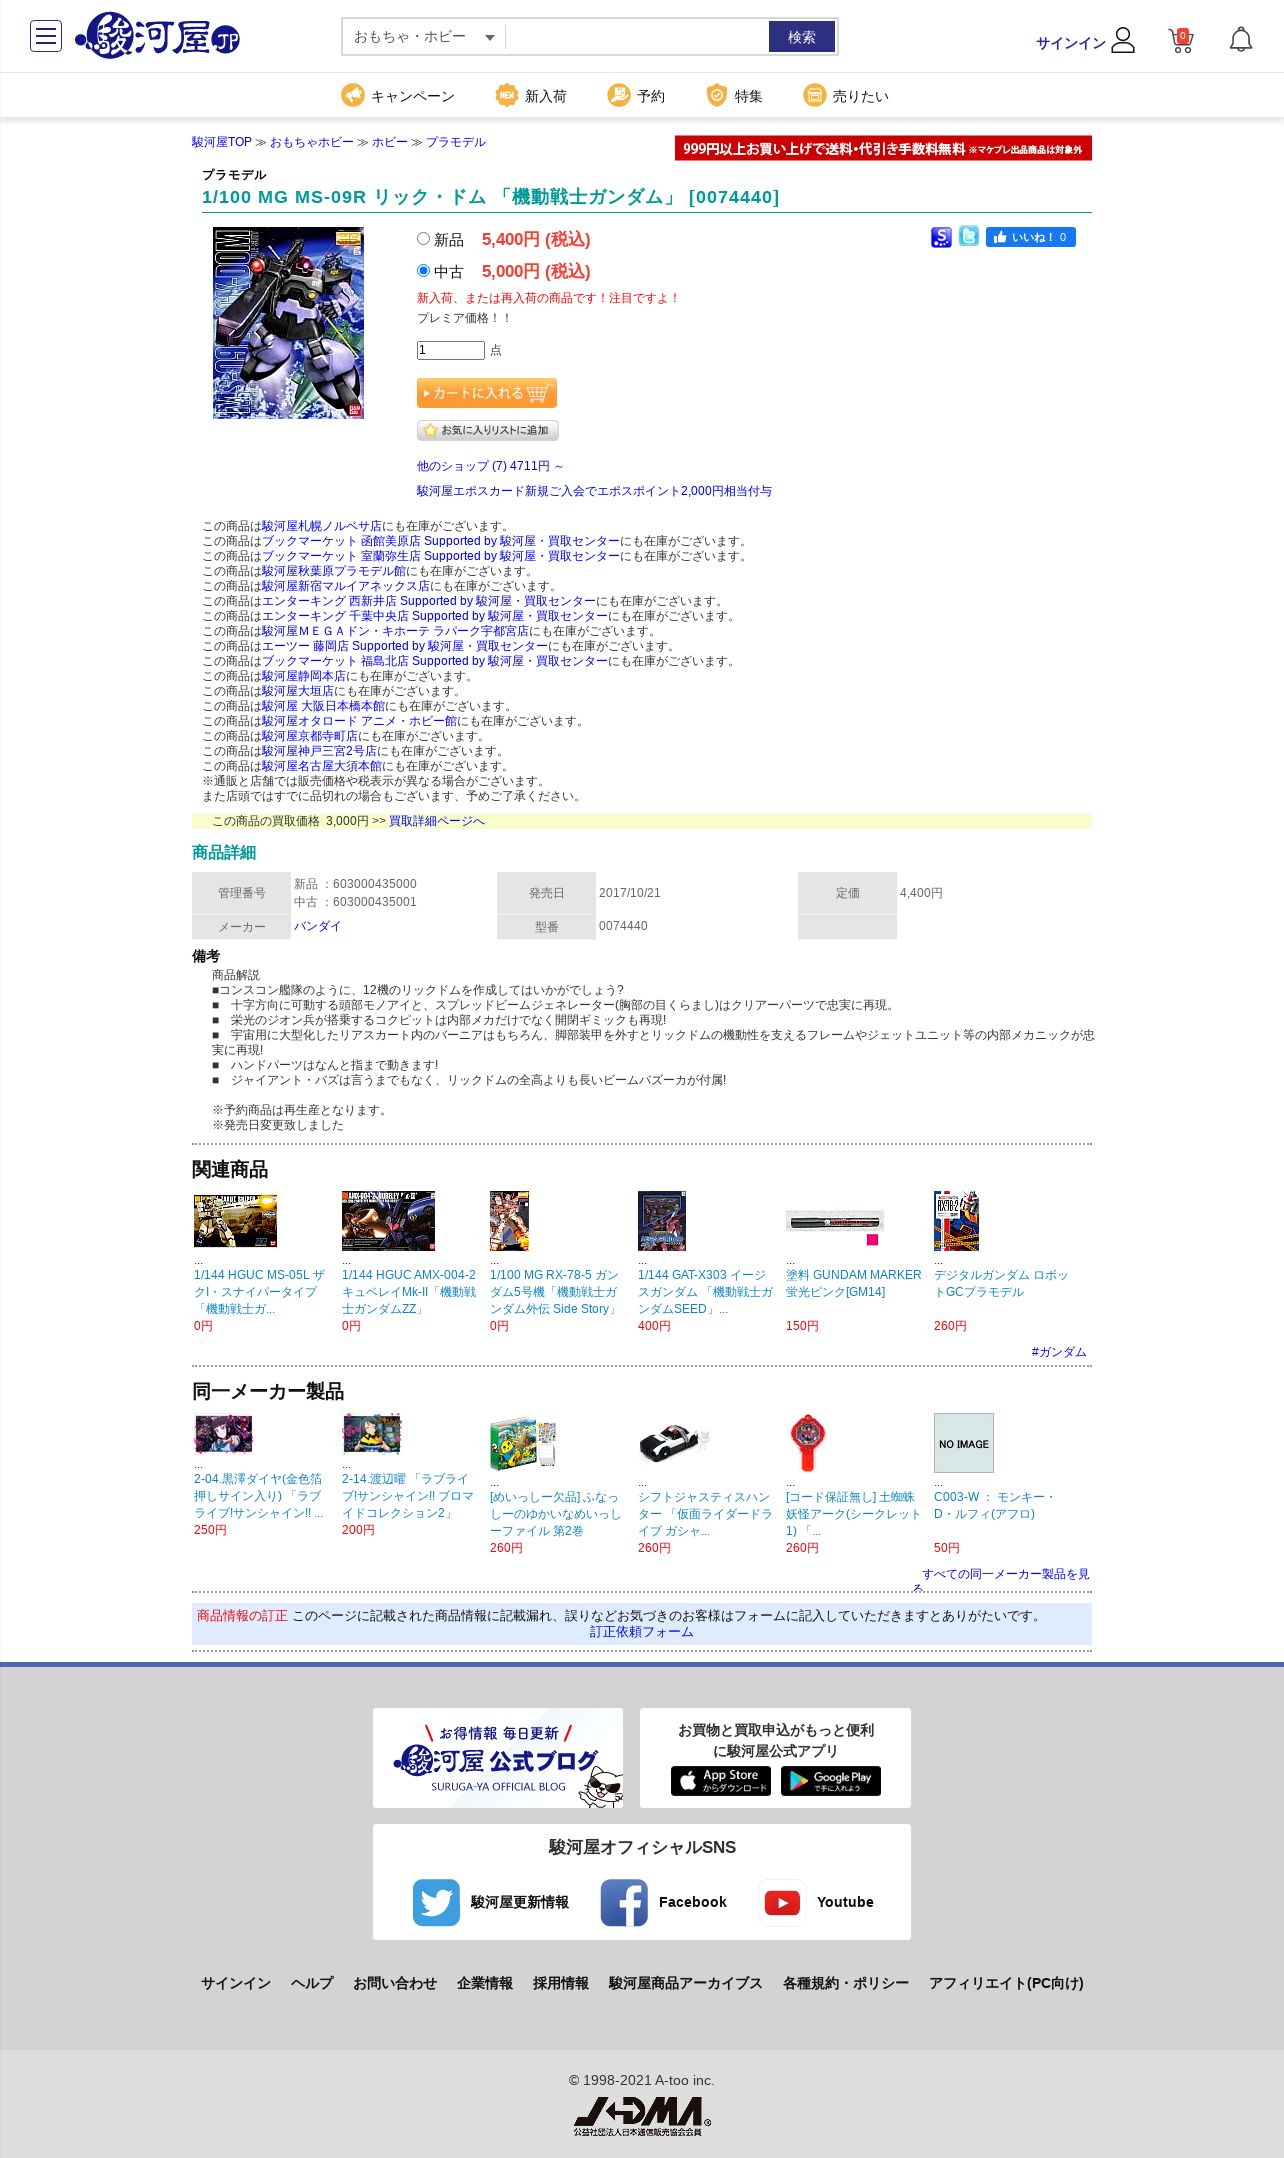Open the 駿河屋秋葉原プラモデル館 store link
Screen dimensions: 1284x2158
pos(334,571)
